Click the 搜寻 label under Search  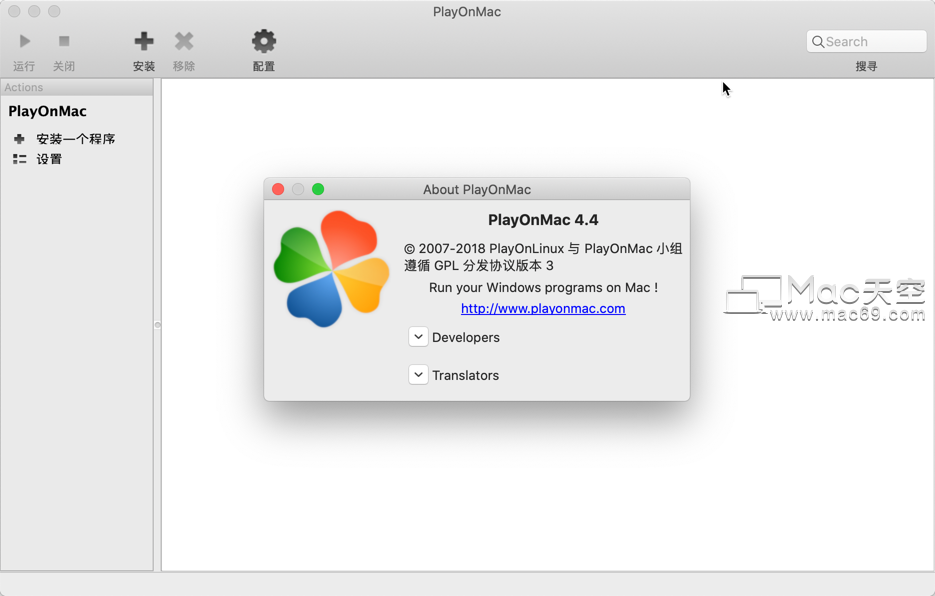click(x=866, y=66)
